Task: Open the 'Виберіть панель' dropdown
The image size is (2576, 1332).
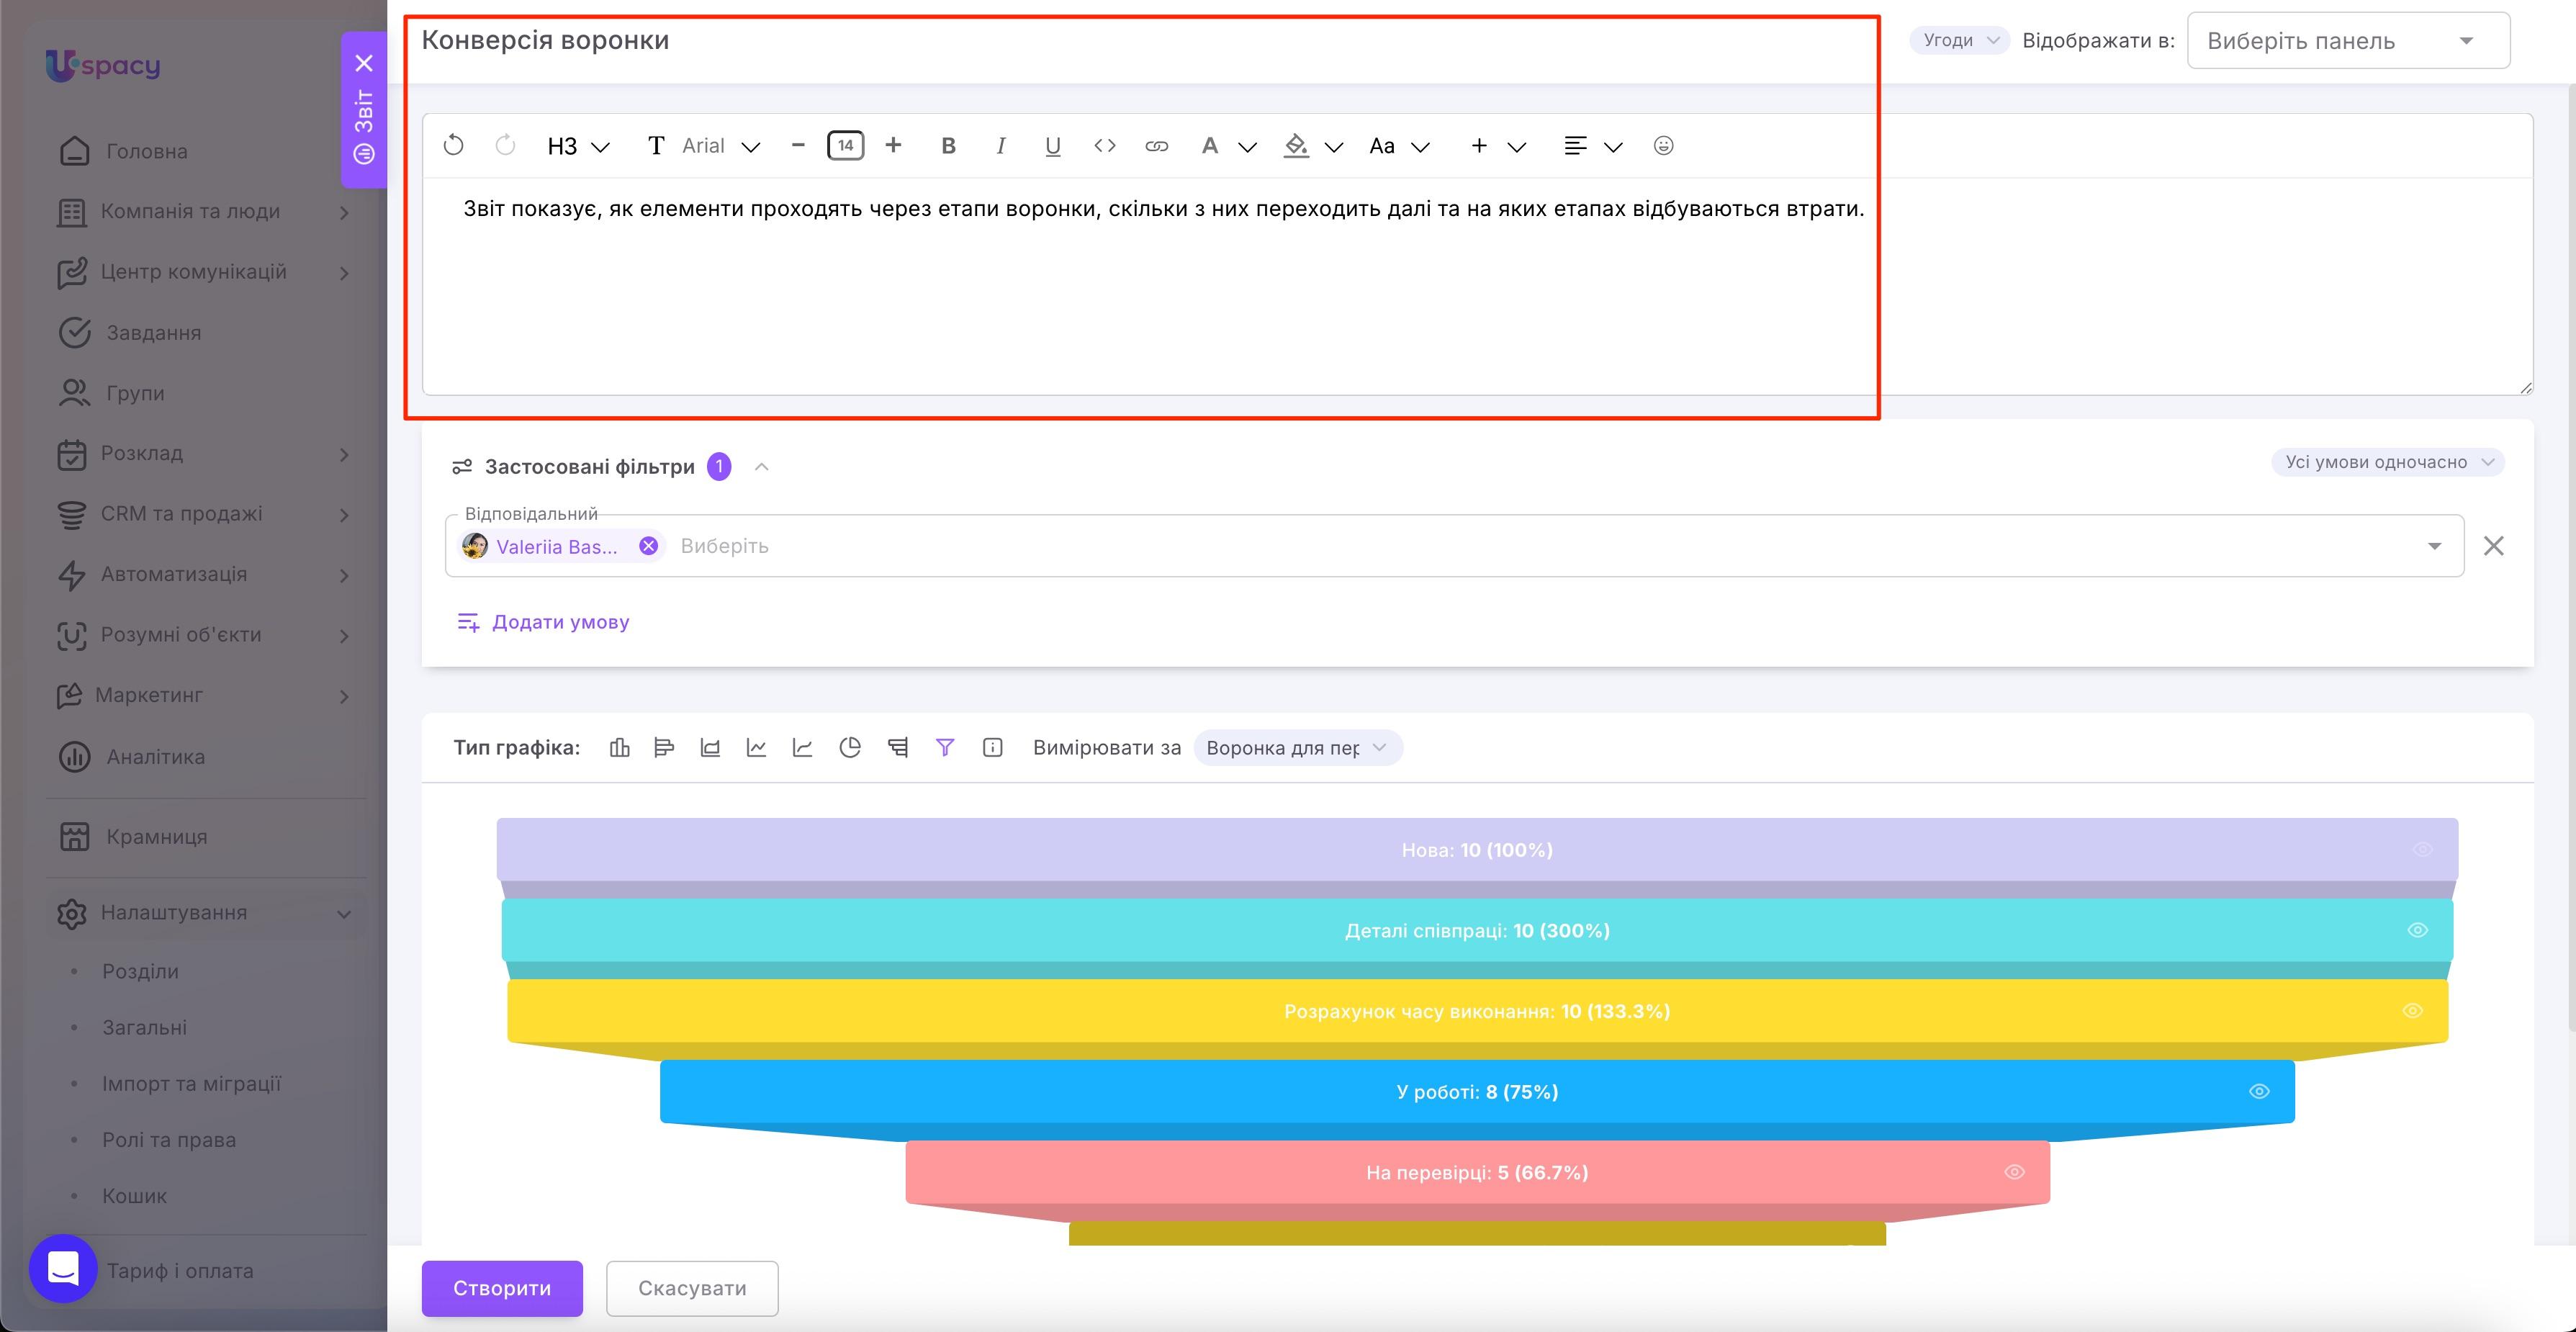Action: tap(2348, 41)
